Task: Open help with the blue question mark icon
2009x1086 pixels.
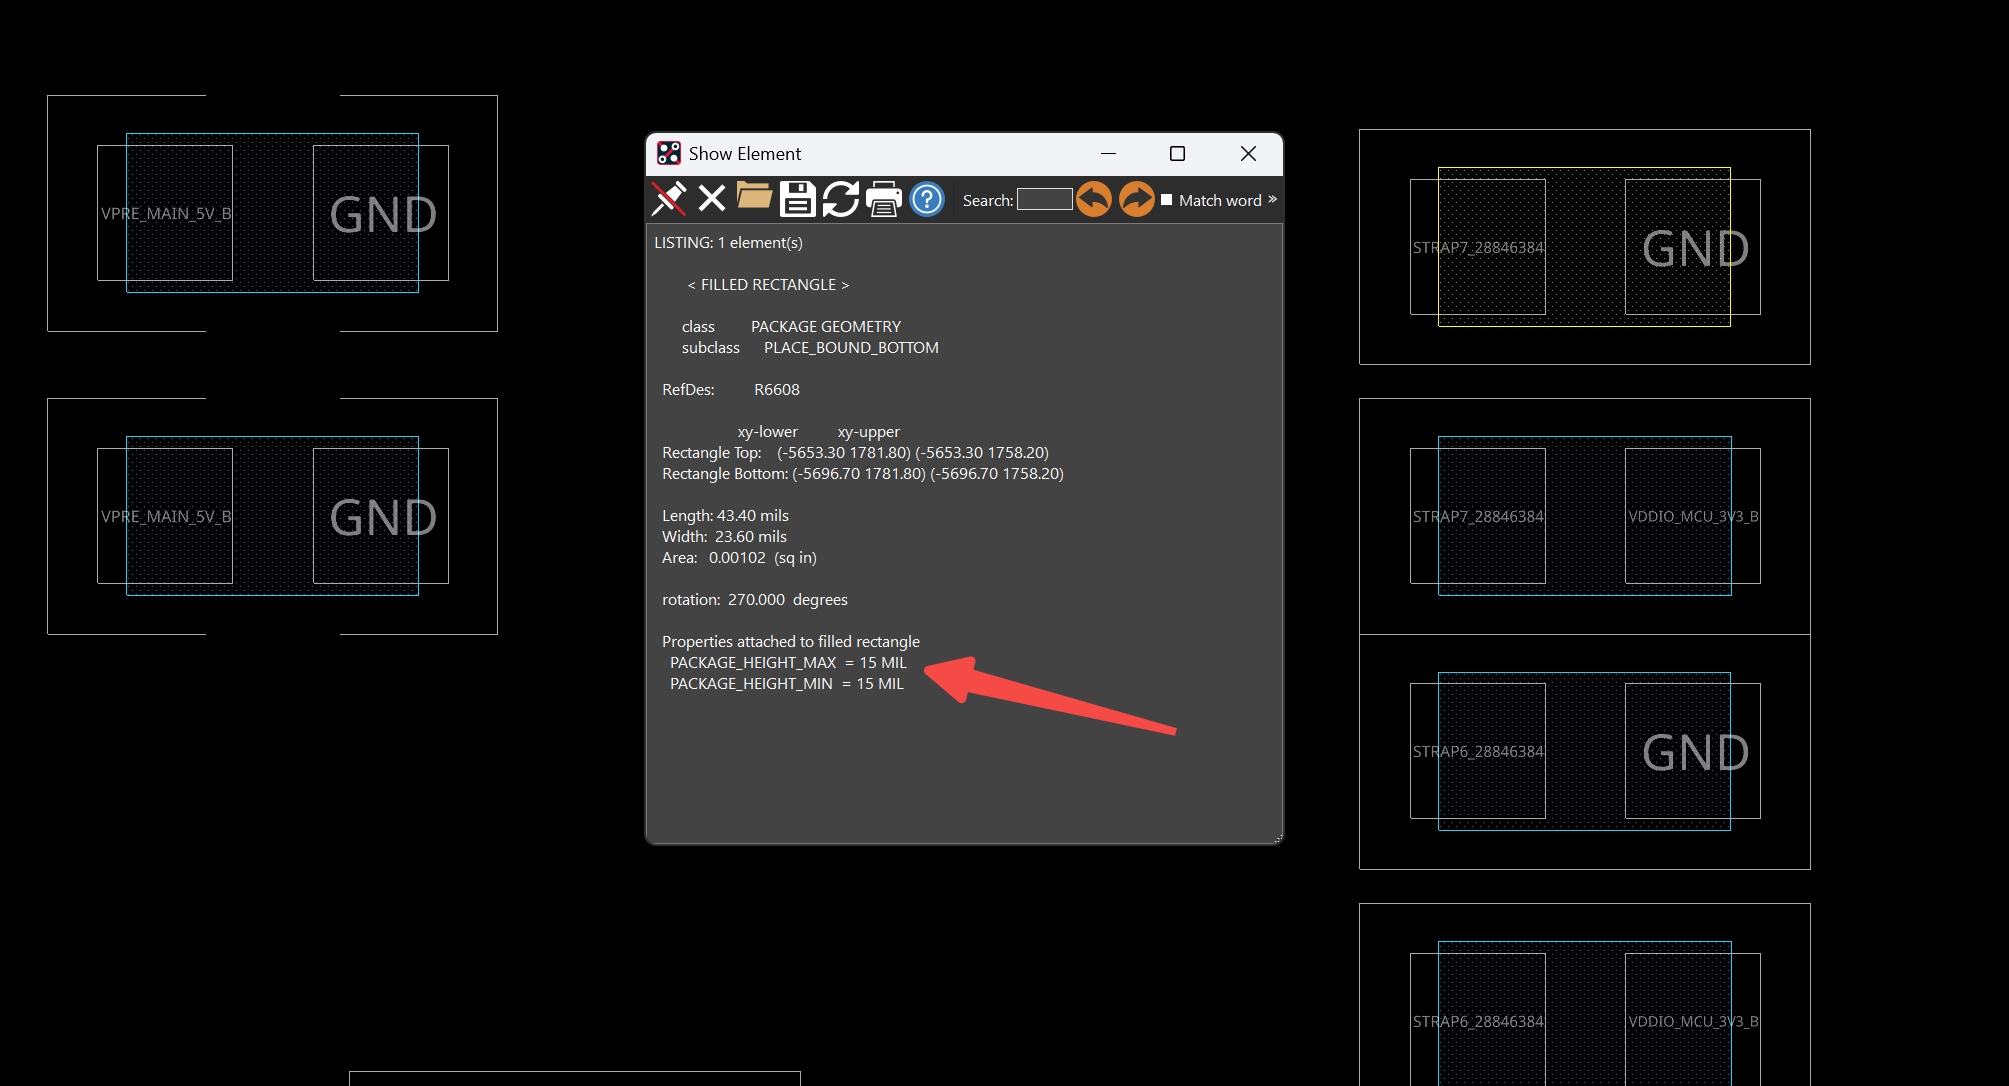Action: point(927,199)
